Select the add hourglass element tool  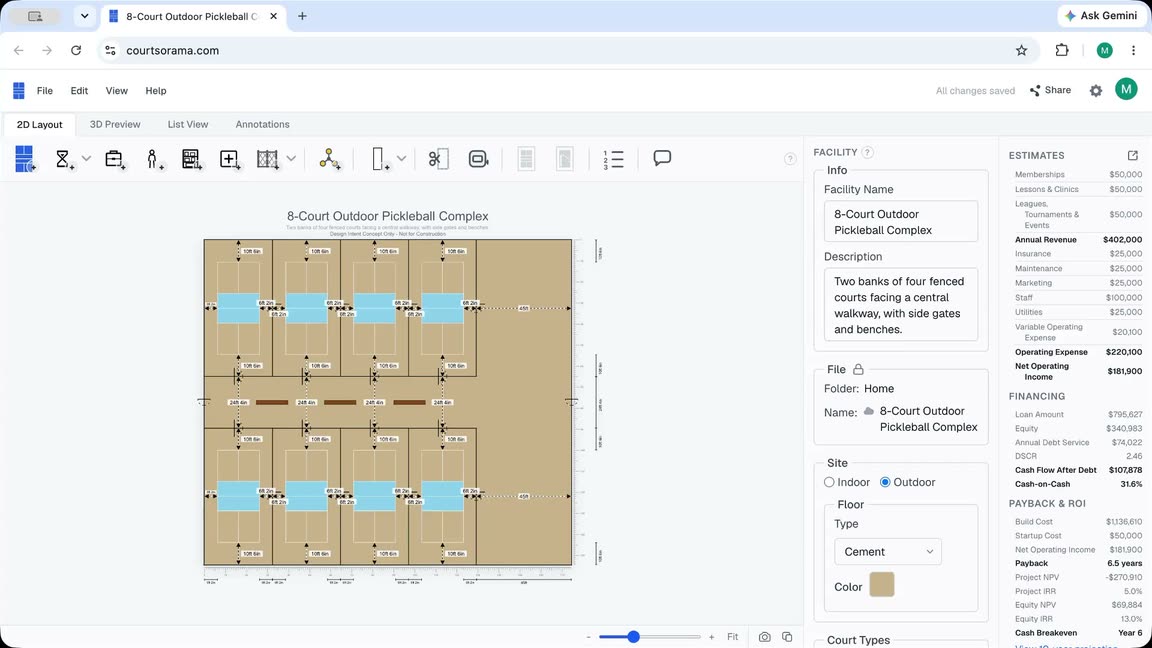click(x=63, y=159)
